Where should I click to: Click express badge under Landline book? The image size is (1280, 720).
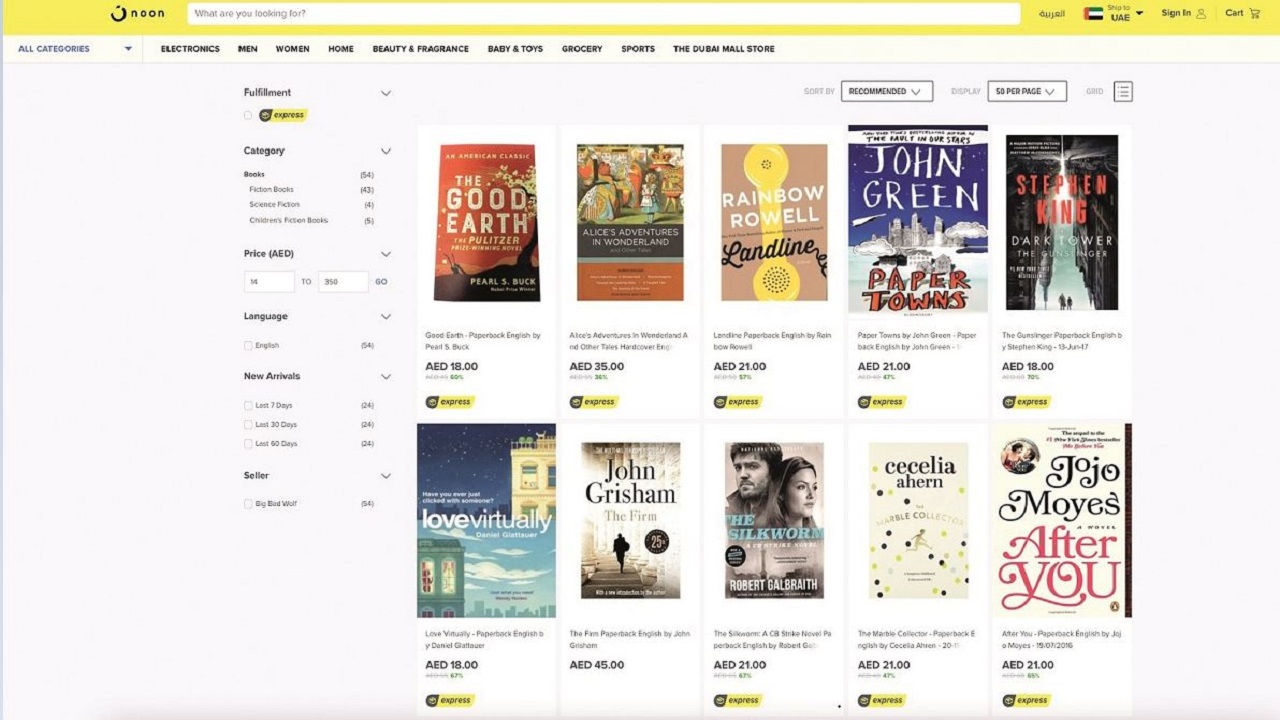(737, 402)
